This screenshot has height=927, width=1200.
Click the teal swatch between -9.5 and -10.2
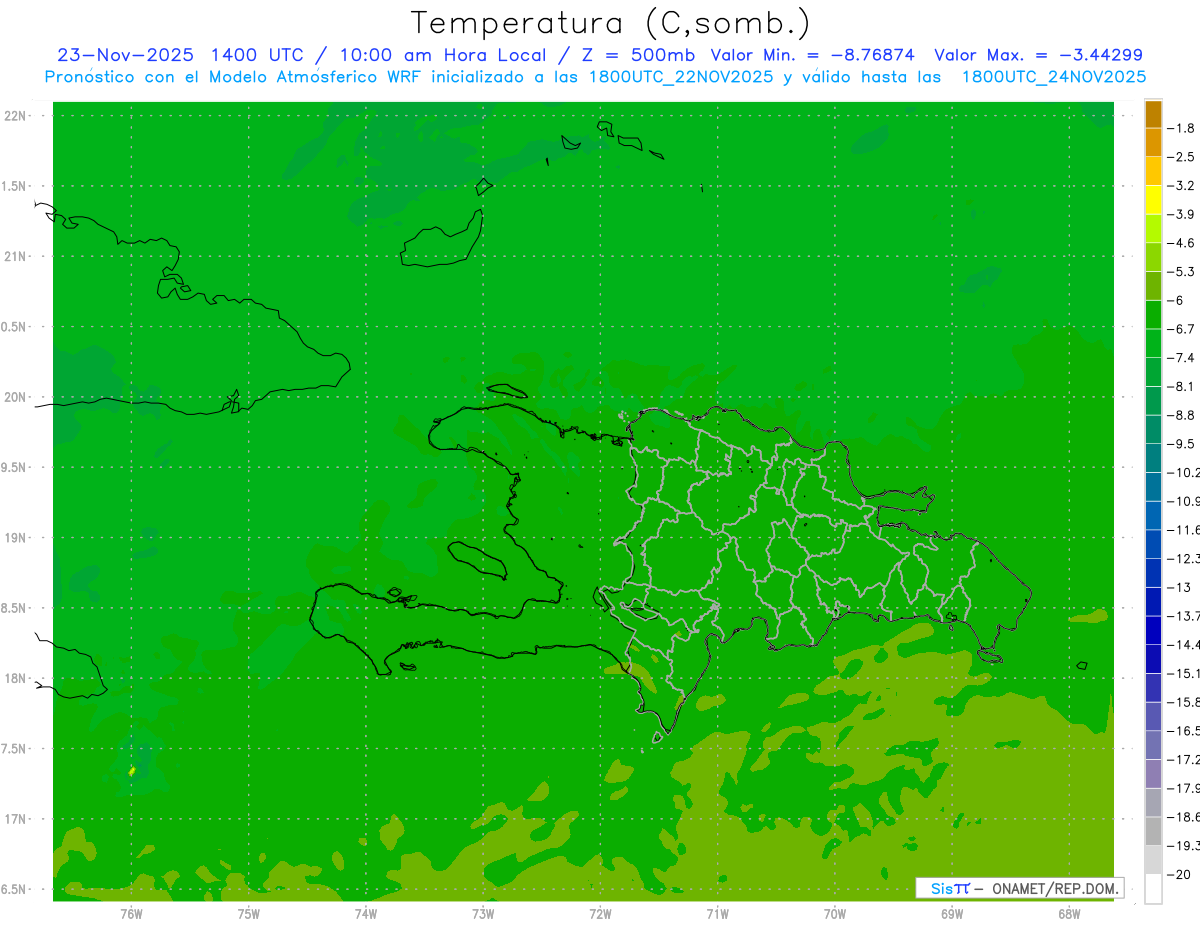(x=1153, y=458)
